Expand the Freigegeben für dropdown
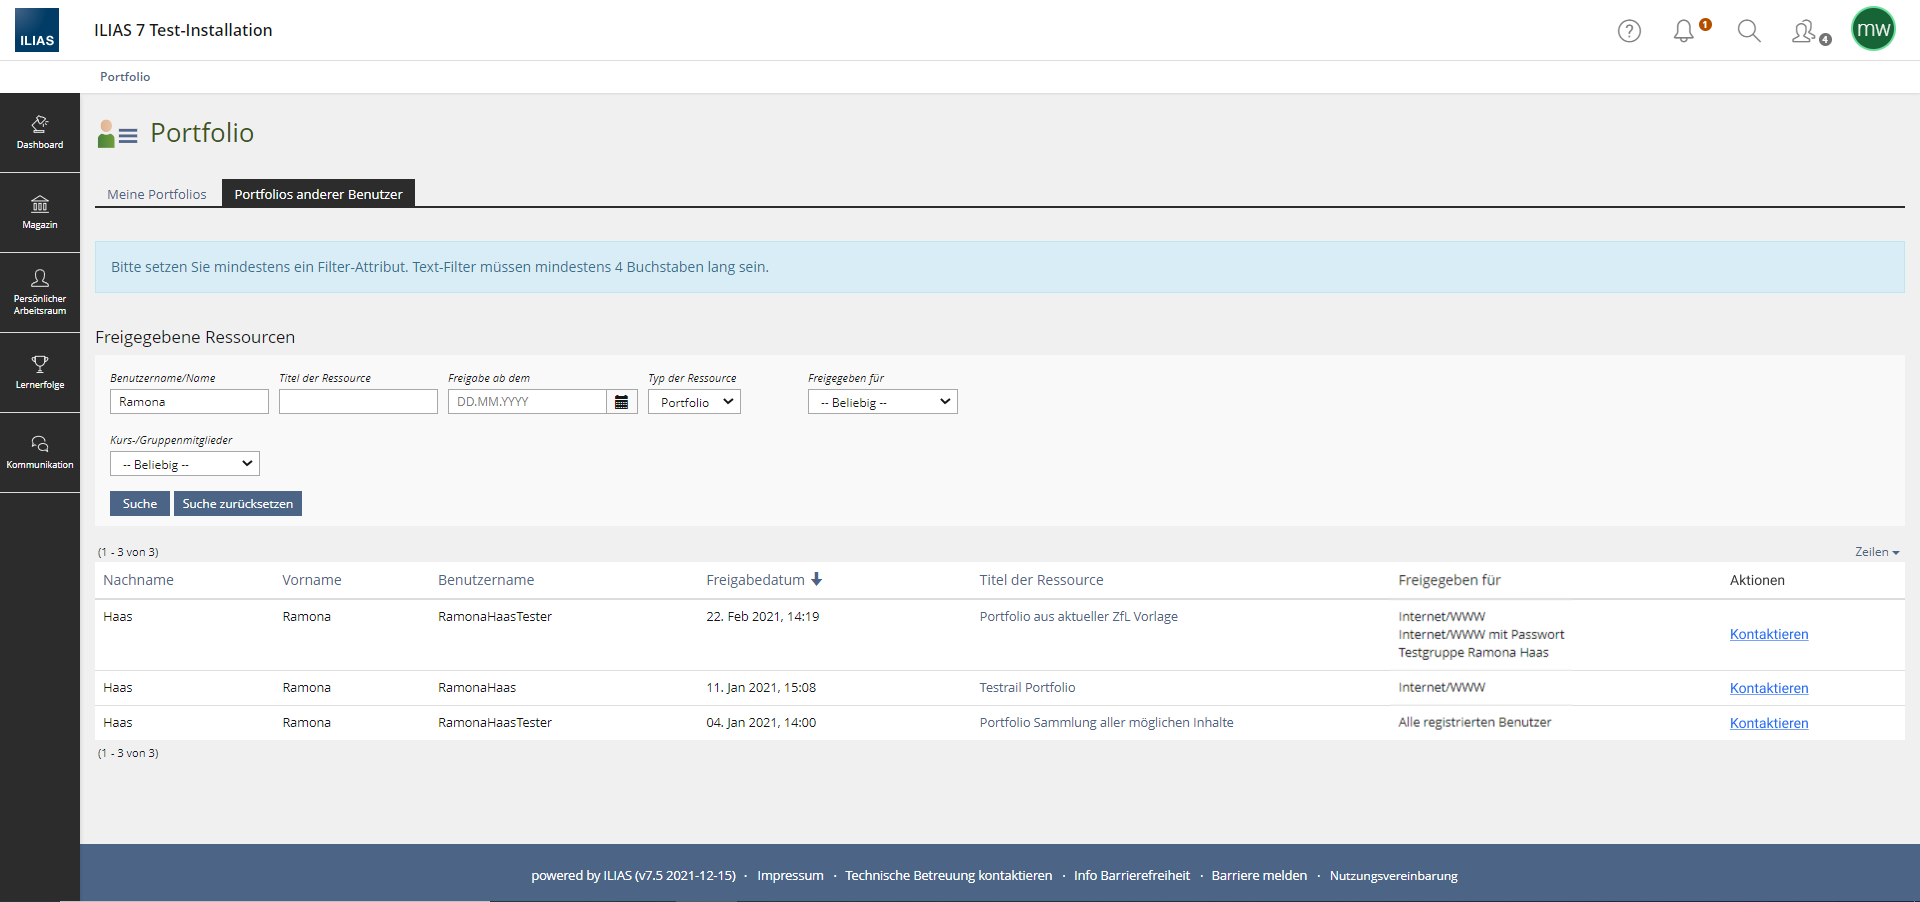This screenshot has width=1920, height=902. click(882, 402)
